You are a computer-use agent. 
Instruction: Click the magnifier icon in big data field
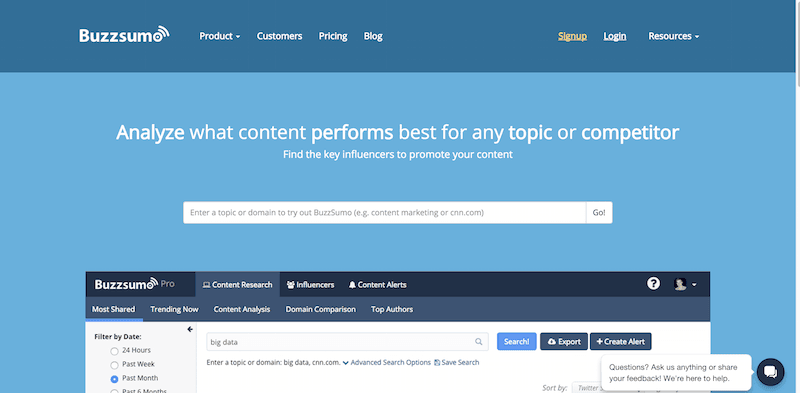(479, 341)
